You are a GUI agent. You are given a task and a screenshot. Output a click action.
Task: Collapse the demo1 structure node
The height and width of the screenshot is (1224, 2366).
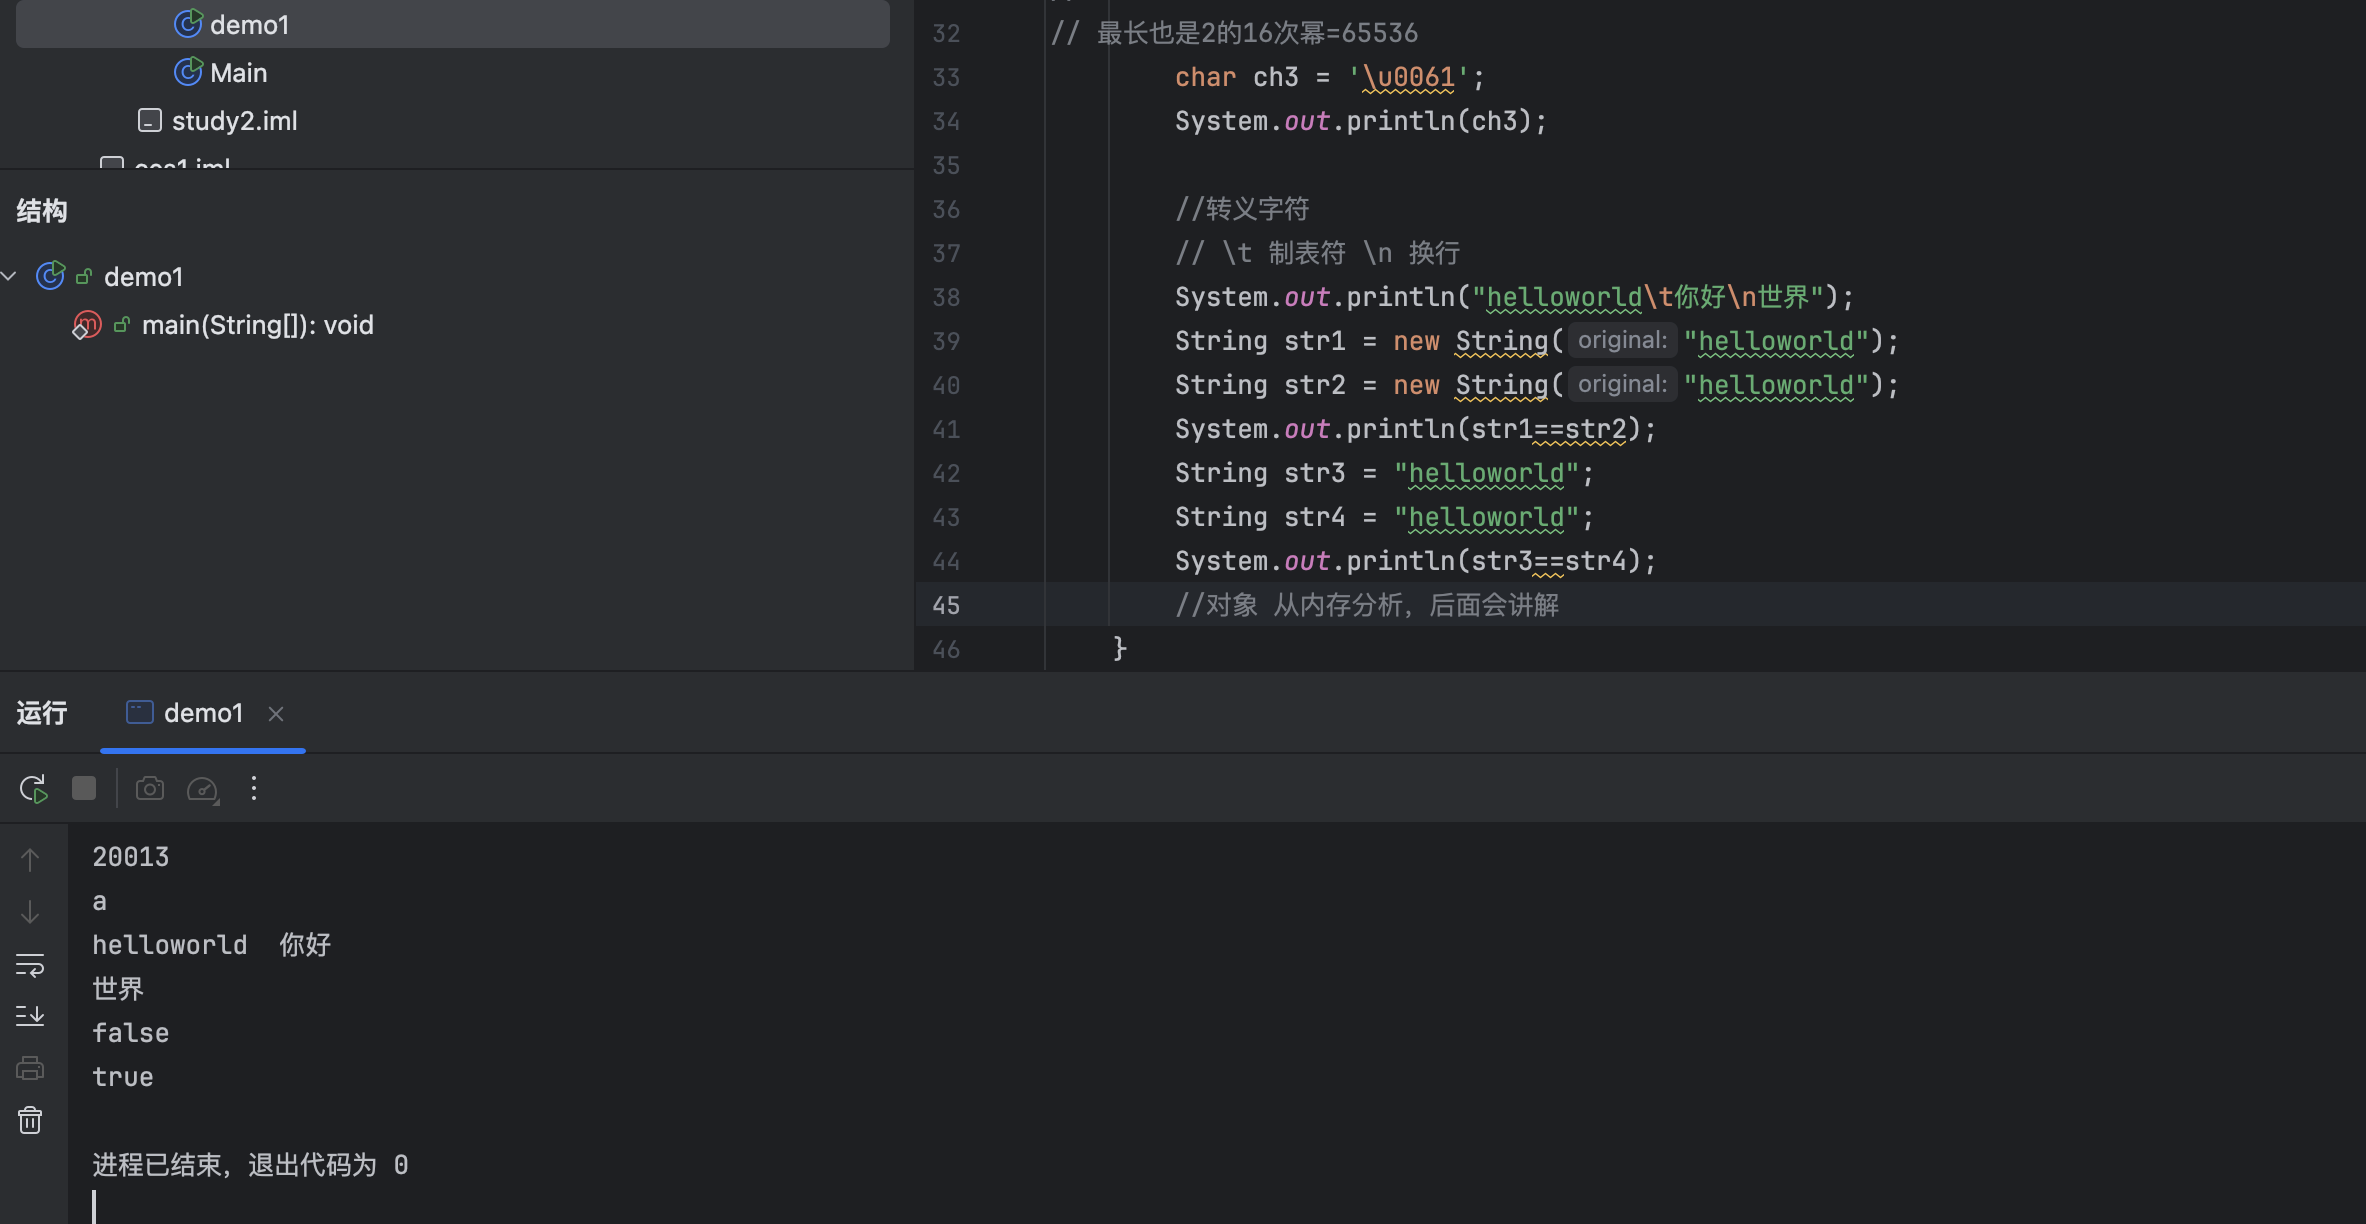tap(10, 276)
